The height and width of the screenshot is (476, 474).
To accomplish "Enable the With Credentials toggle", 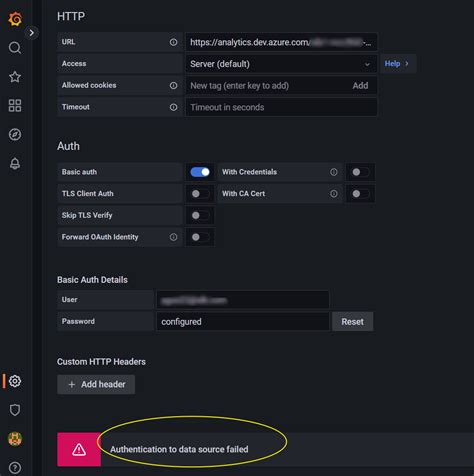I will [360, 172].
